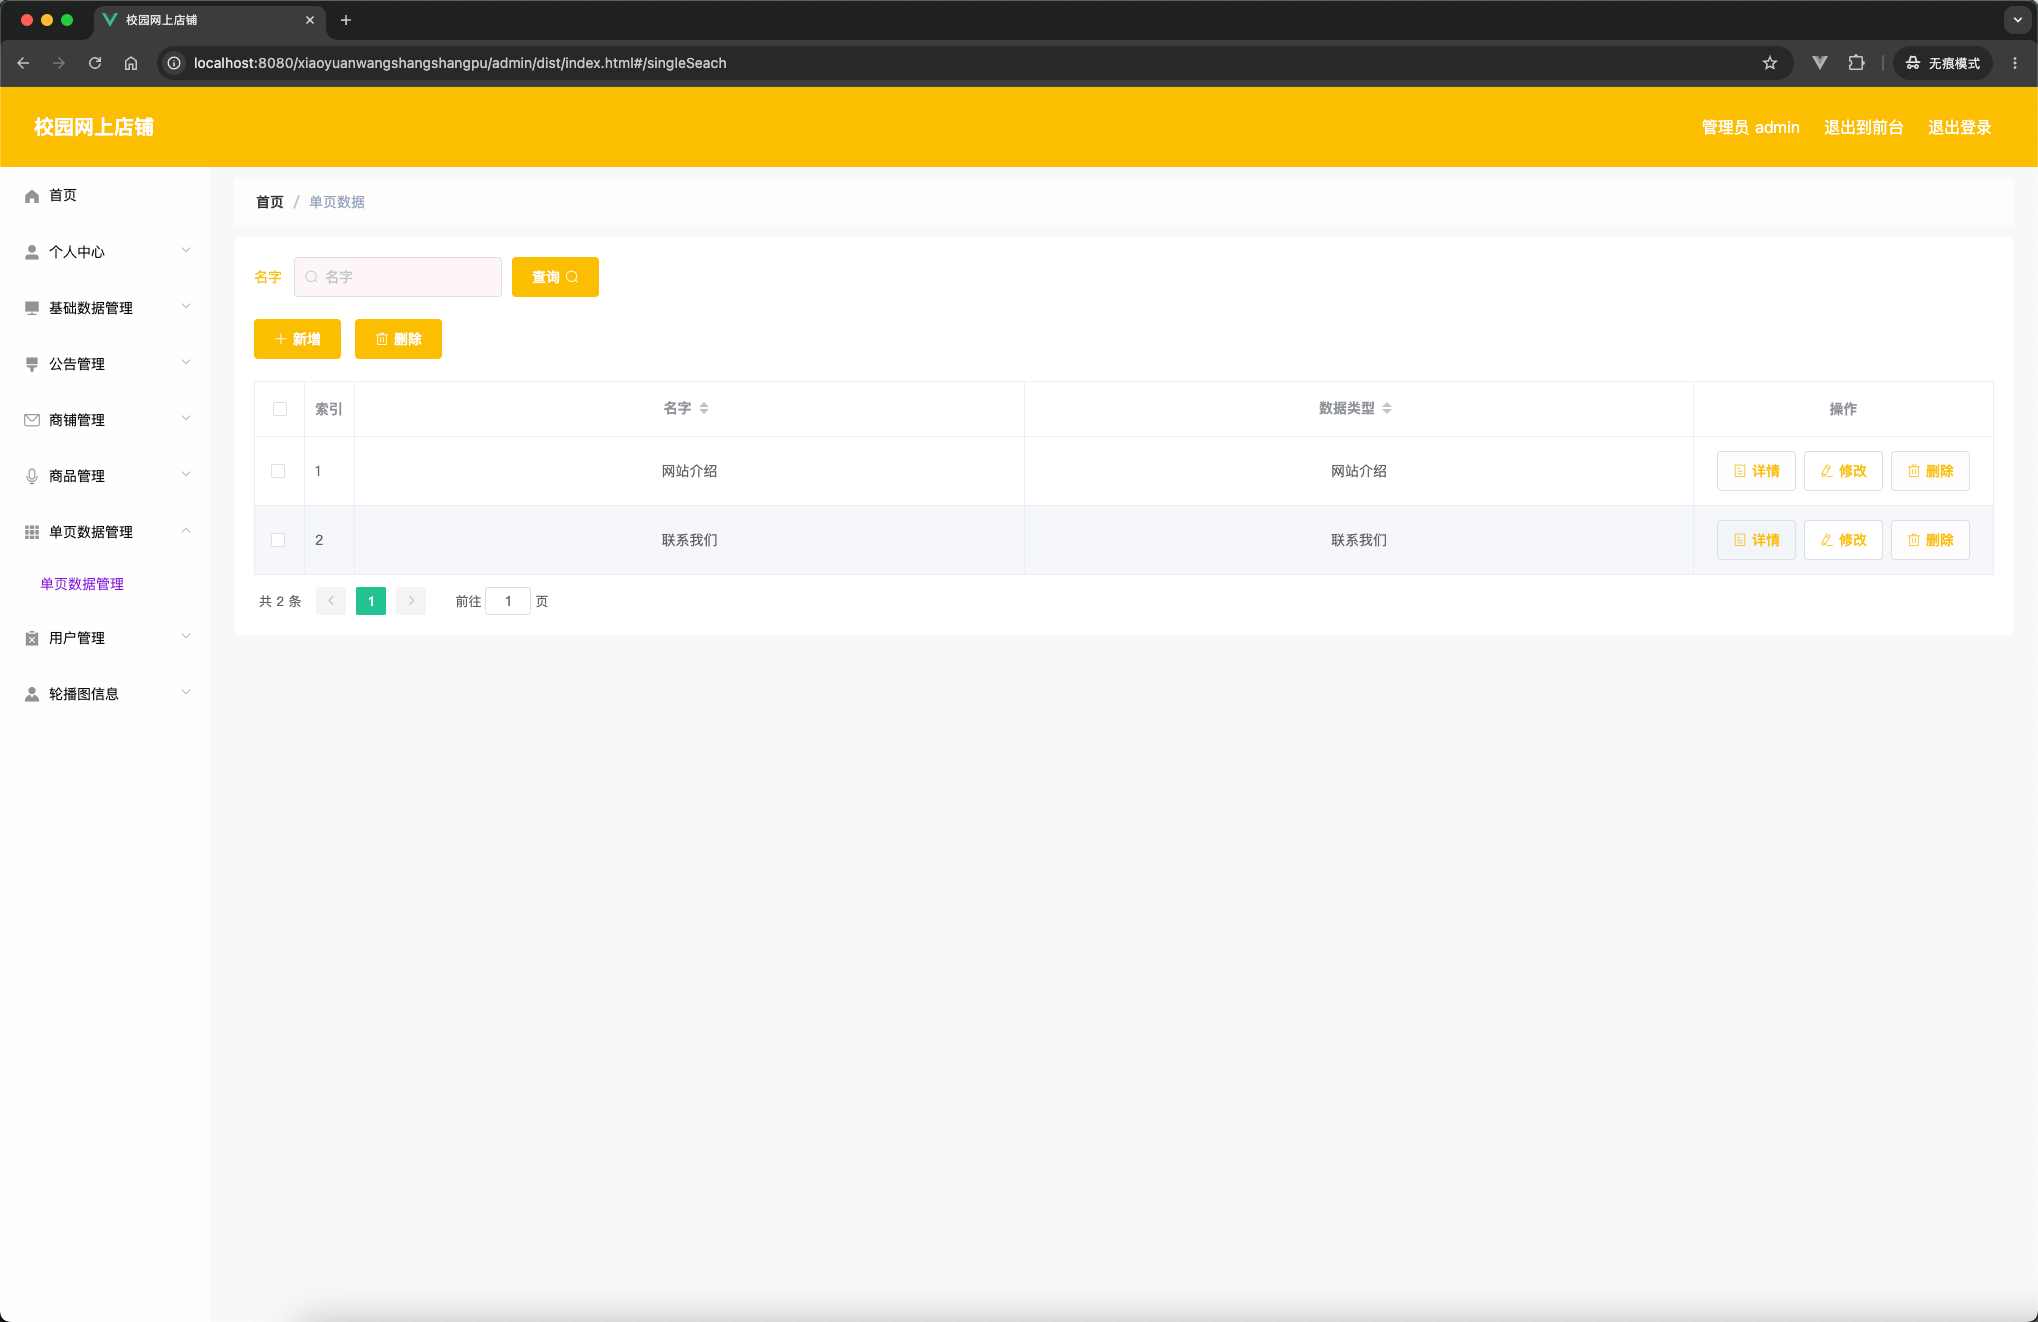Viewport: 2038px width, 1322px height.
Task: Expand the 公告管理 chevron
Action: (186, 362)
